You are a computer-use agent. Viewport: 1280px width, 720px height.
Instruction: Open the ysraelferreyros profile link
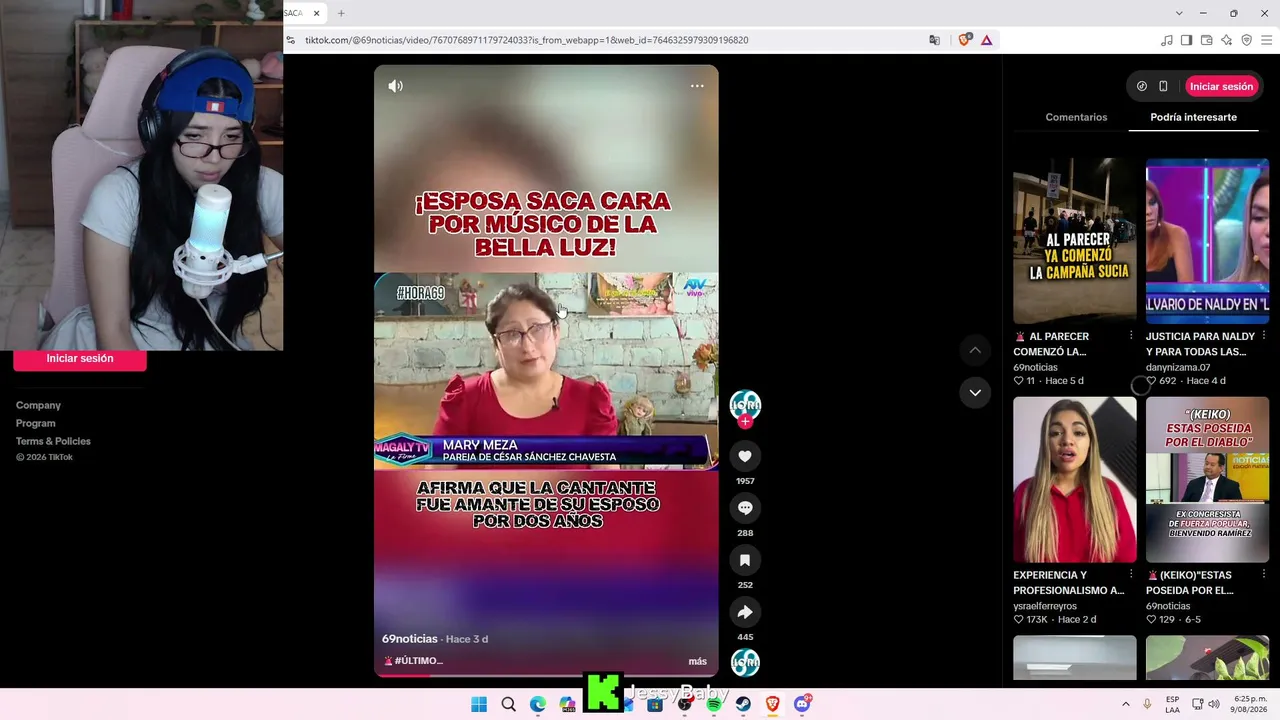[x=1045, y=606]
